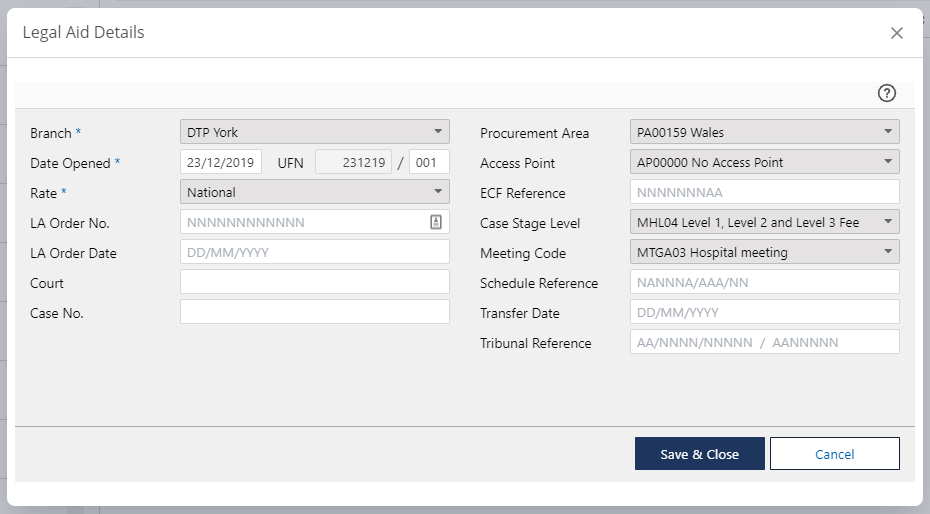Expand the Meeting Code dropdown
The height and width of the screenshot is (514, 930).
click(764, 252)
